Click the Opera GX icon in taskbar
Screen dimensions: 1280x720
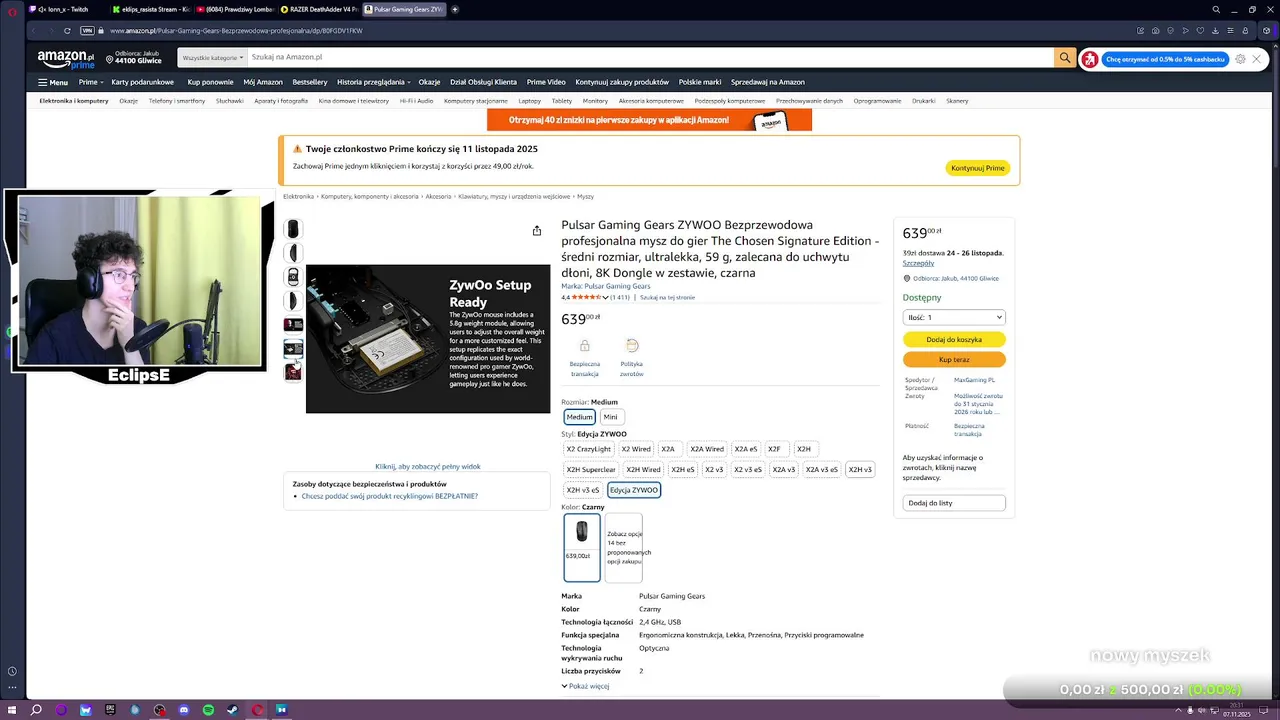coord(257,710)
